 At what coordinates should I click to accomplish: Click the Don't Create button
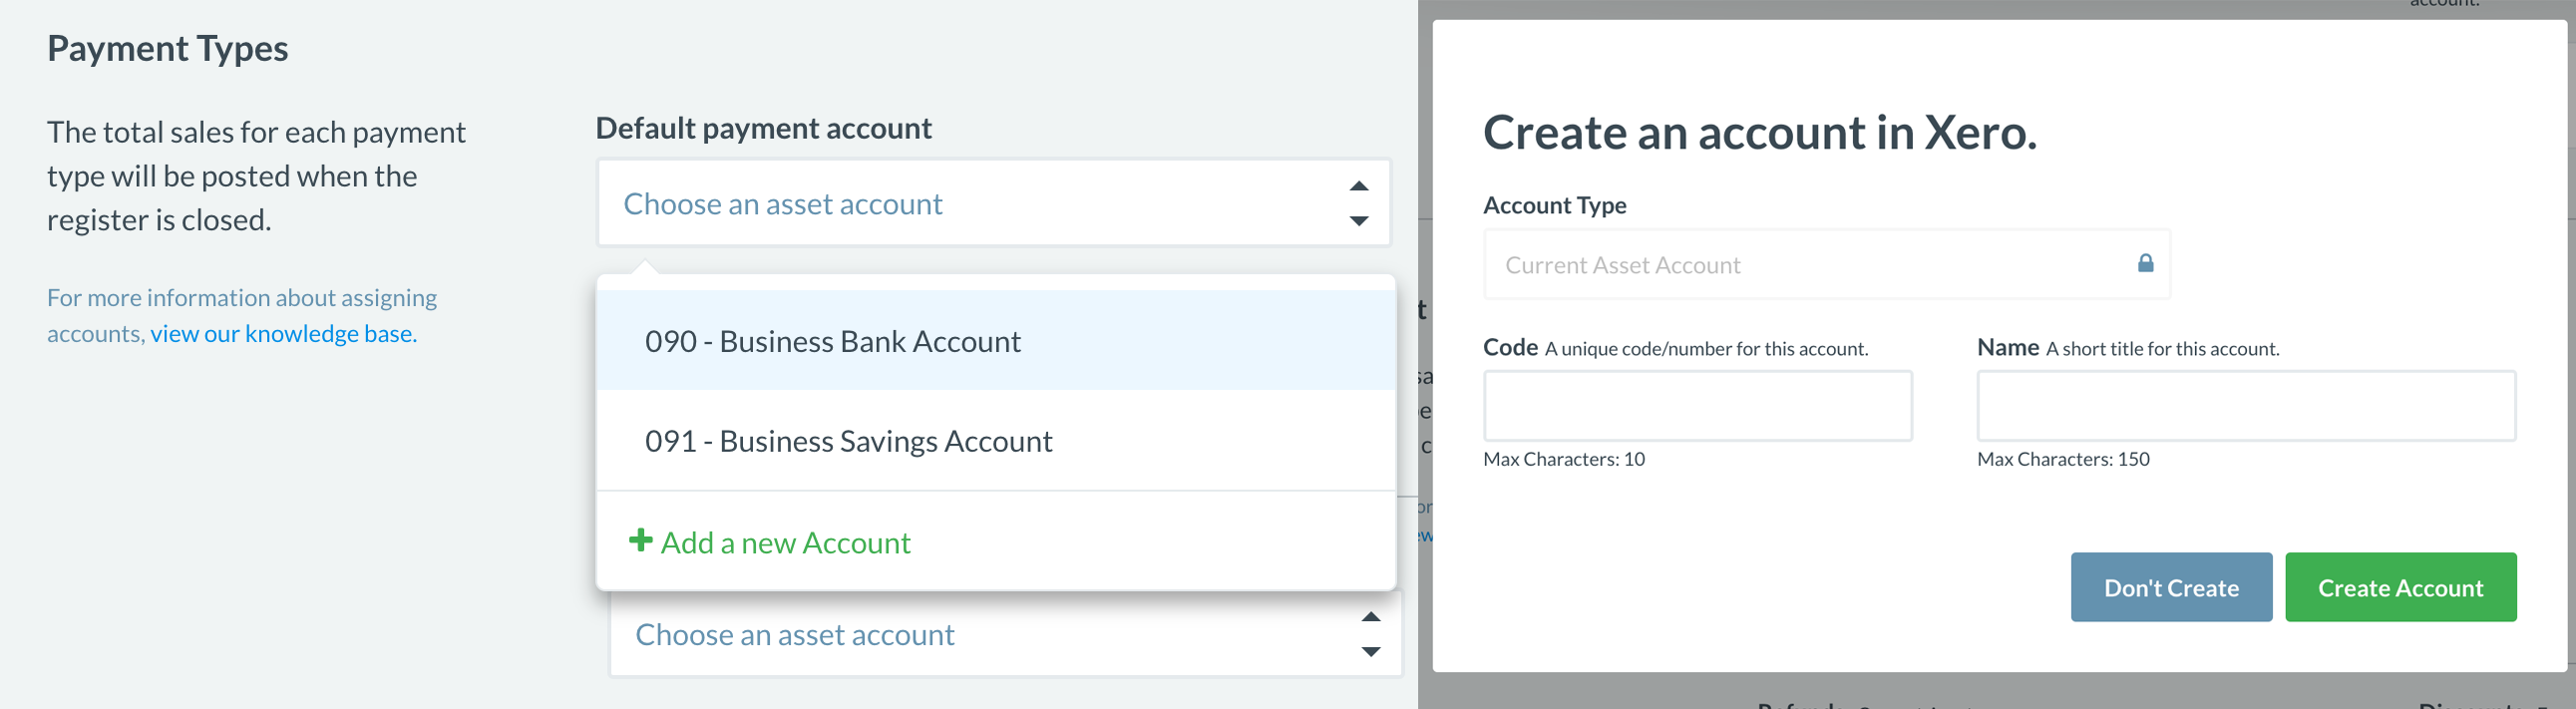(2171, 587)
